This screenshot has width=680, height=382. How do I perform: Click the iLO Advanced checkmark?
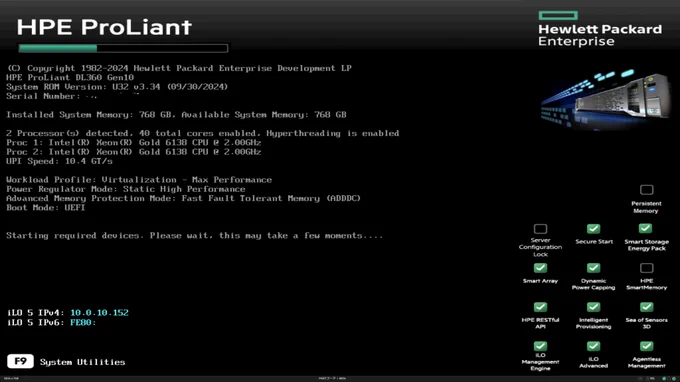[x=593, y=346]
